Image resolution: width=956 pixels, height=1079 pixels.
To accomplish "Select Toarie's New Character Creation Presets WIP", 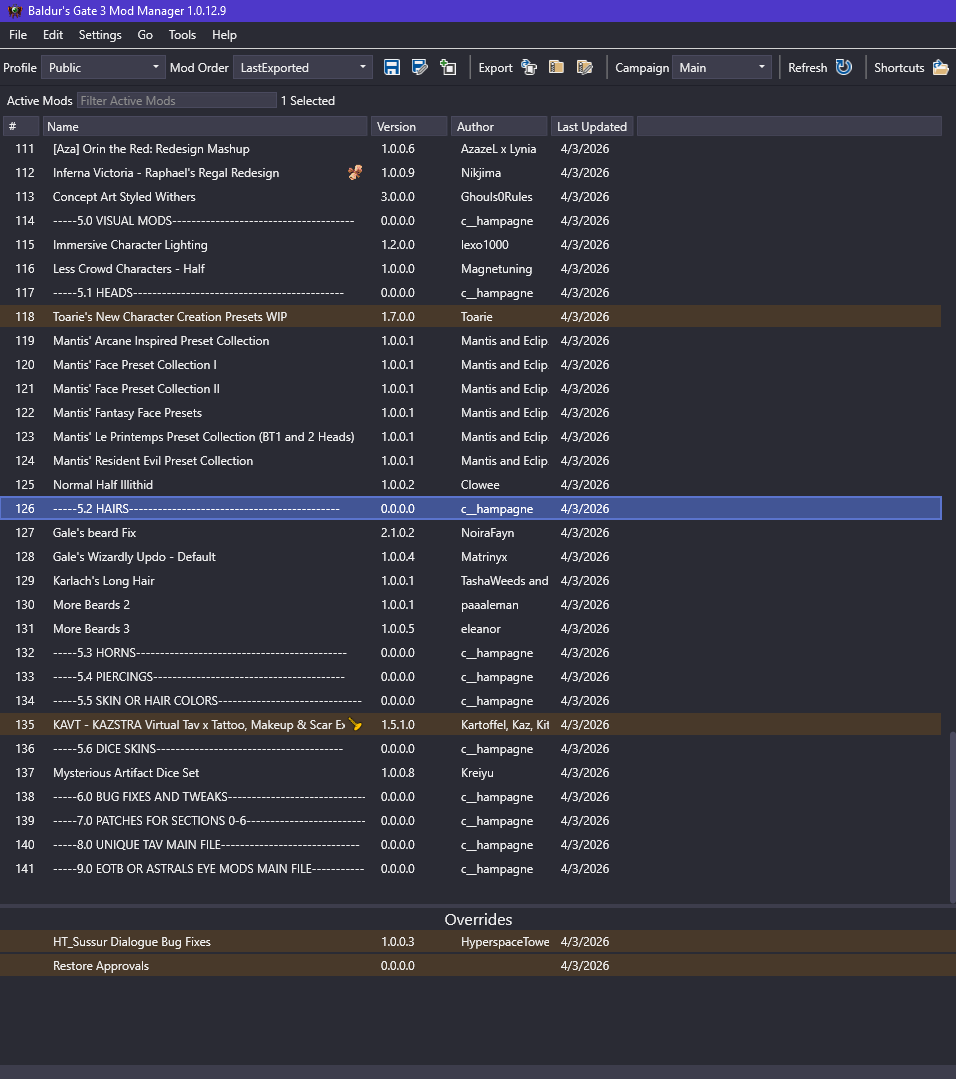I will [x=471, y=317].
